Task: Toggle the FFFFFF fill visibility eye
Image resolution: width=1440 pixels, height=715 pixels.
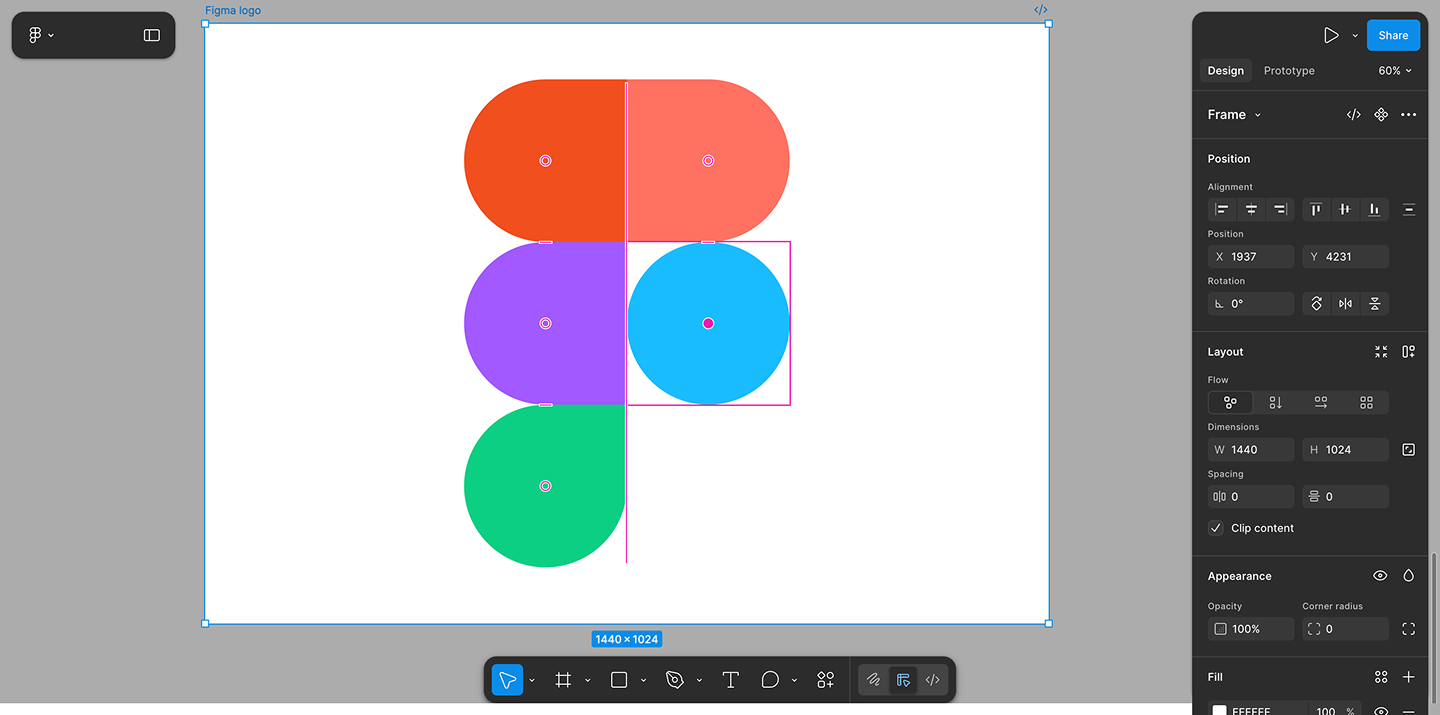Action: pos(1381,710)
